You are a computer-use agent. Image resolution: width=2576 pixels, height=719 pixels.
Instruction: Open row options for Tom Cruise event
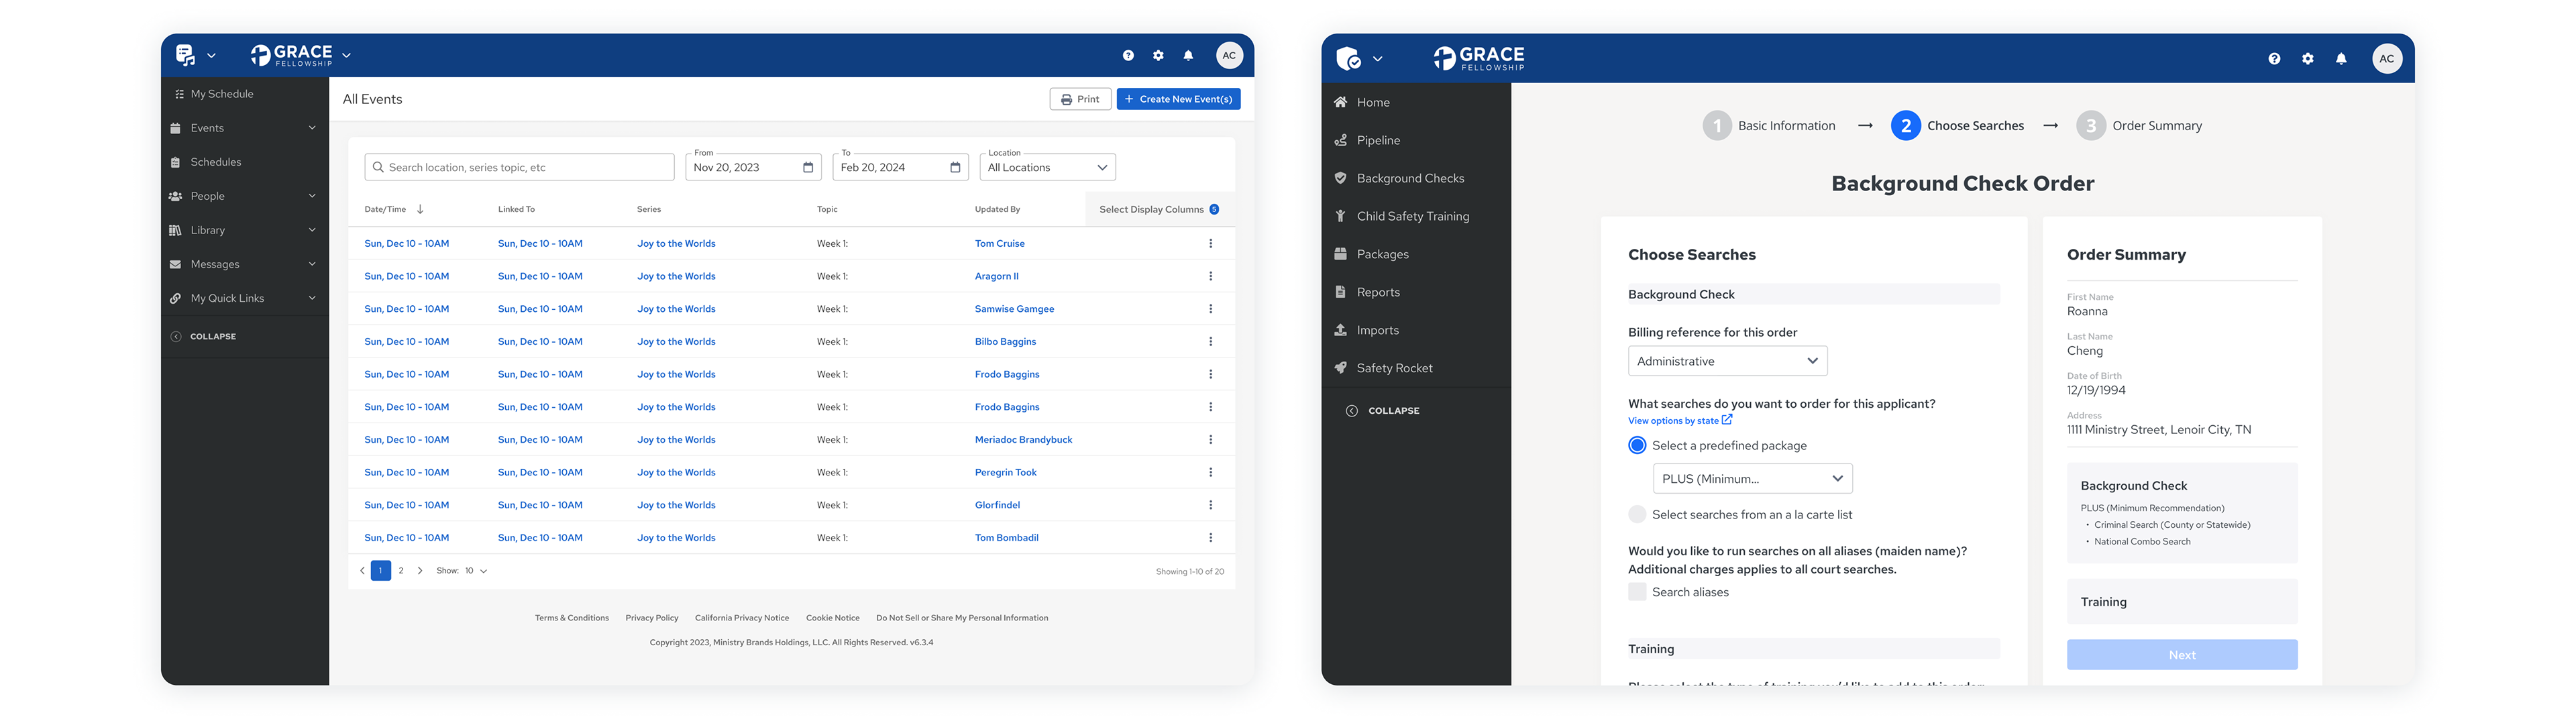click(1210, 244)
